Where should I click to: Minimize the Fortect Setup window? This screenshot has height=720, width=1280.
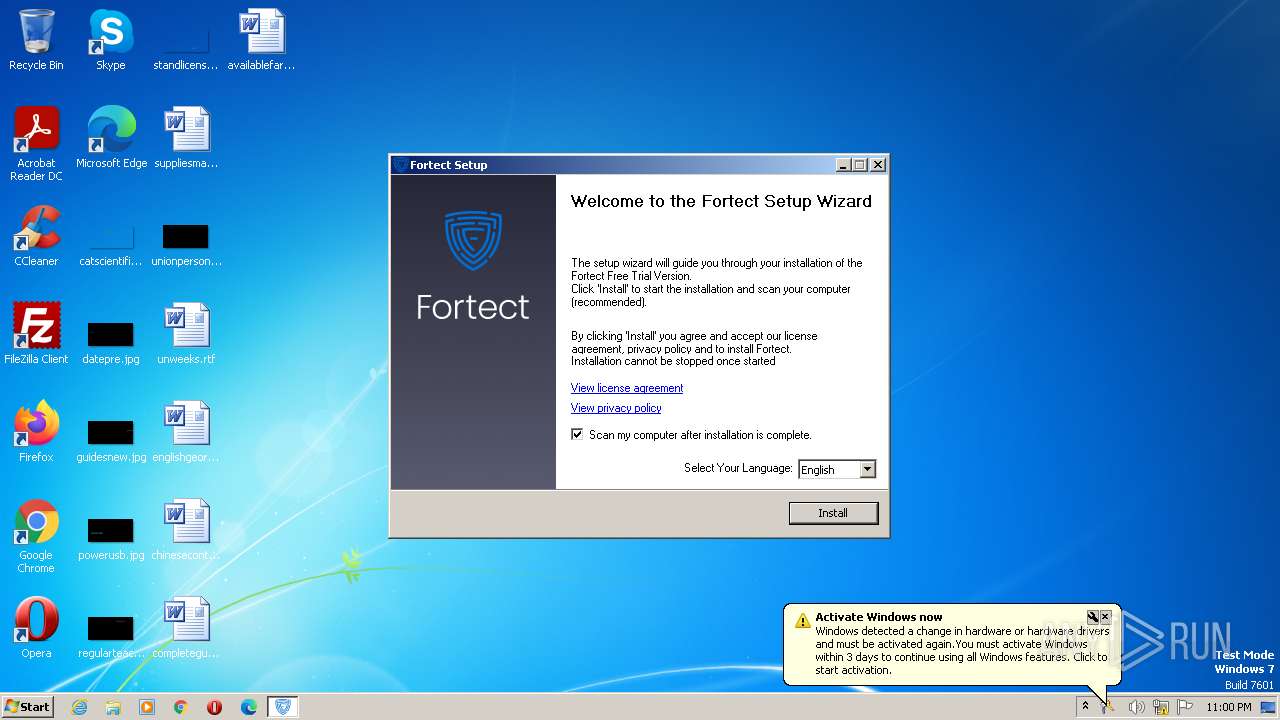coord(843,165)
